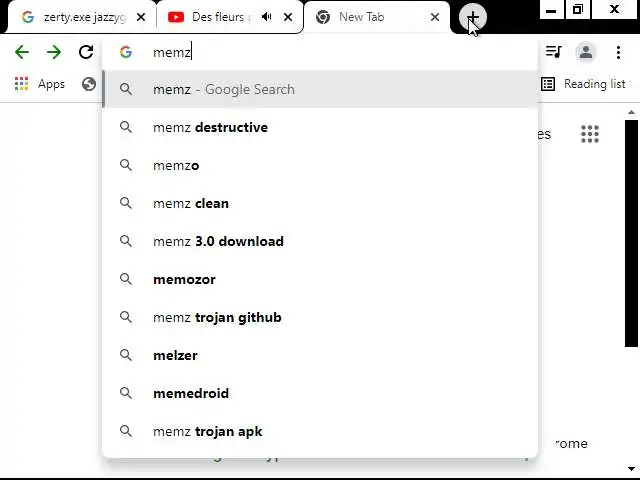Viewport: 640px width, 480px height.
Task: Open the Chrome profile avatar
Action: coord(586,52)
